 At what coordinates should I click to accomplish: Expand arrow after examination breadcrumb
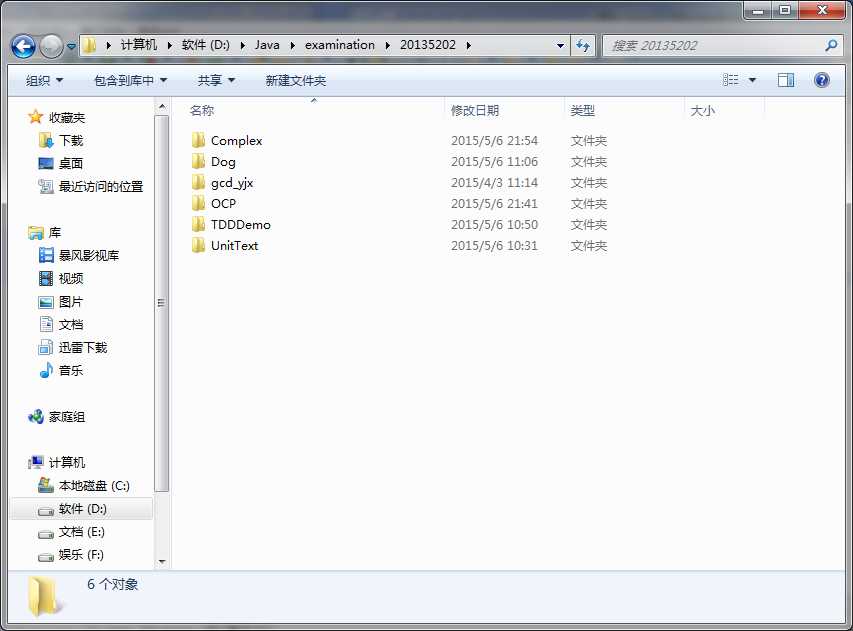pyautogui.click(x=387, y=45)
